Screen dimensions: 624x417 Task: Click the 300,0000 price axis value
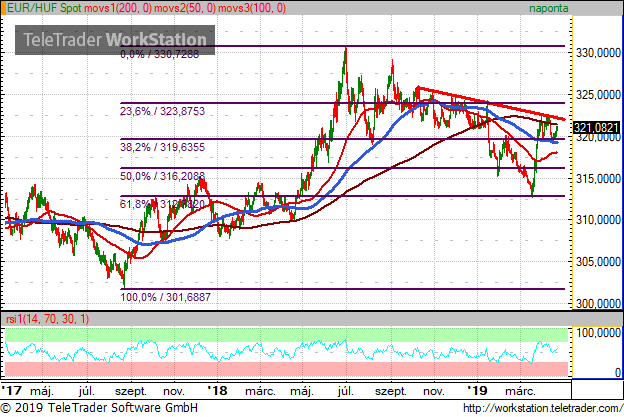coord(599,304)
